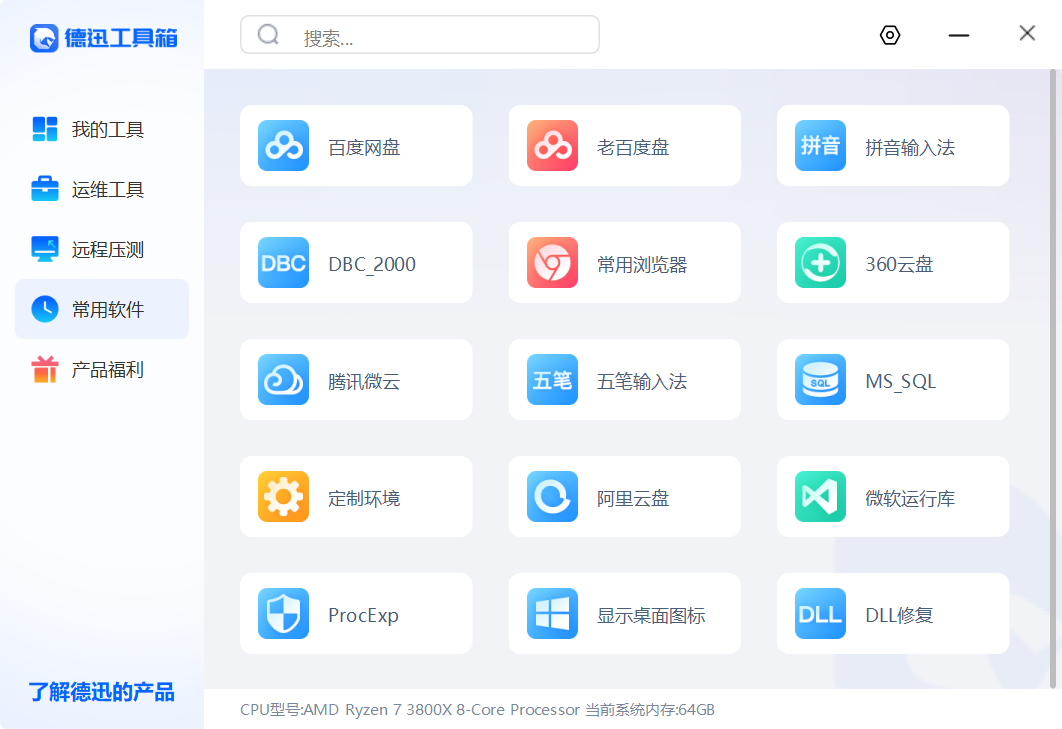Focus the 搜索 search box

pyautogui.click(x=420, y=35)
